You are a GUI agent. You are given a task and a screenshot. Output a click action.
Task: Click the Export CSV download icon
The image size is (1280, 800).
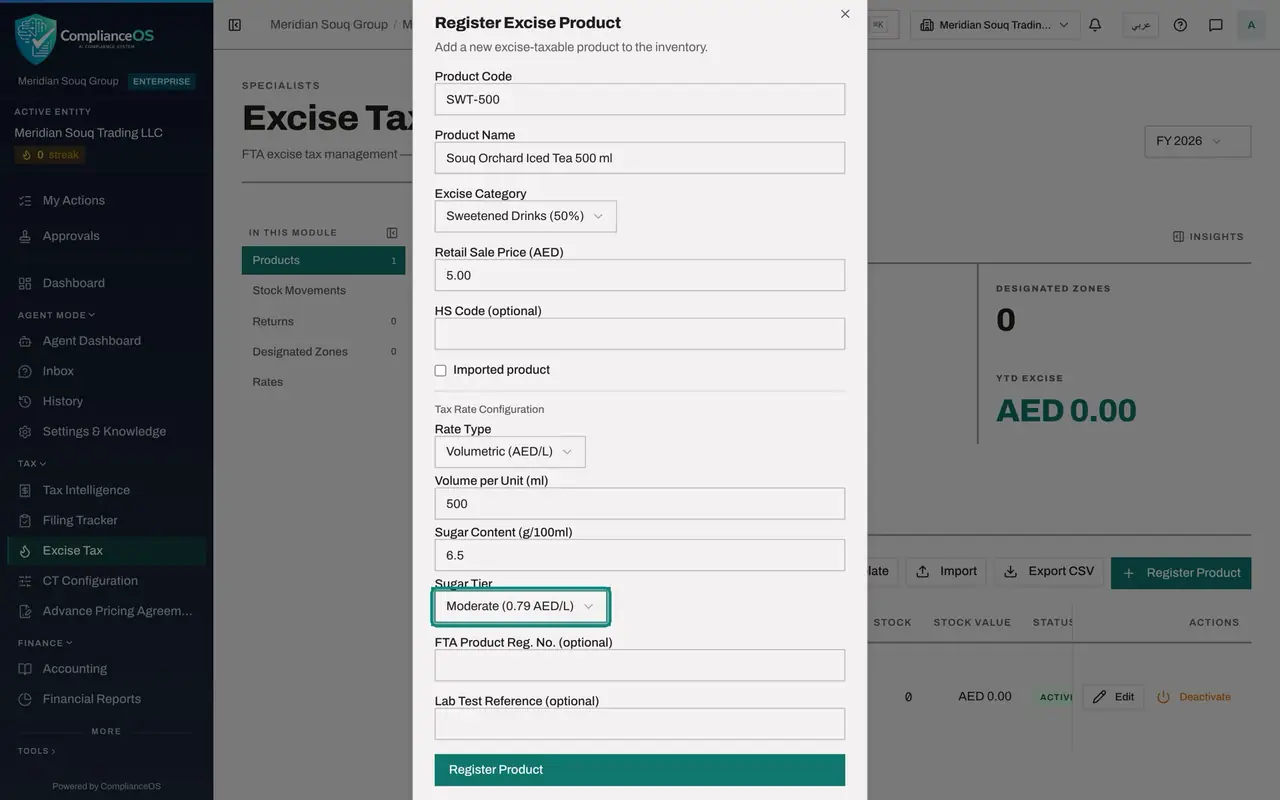[1011, 572]
